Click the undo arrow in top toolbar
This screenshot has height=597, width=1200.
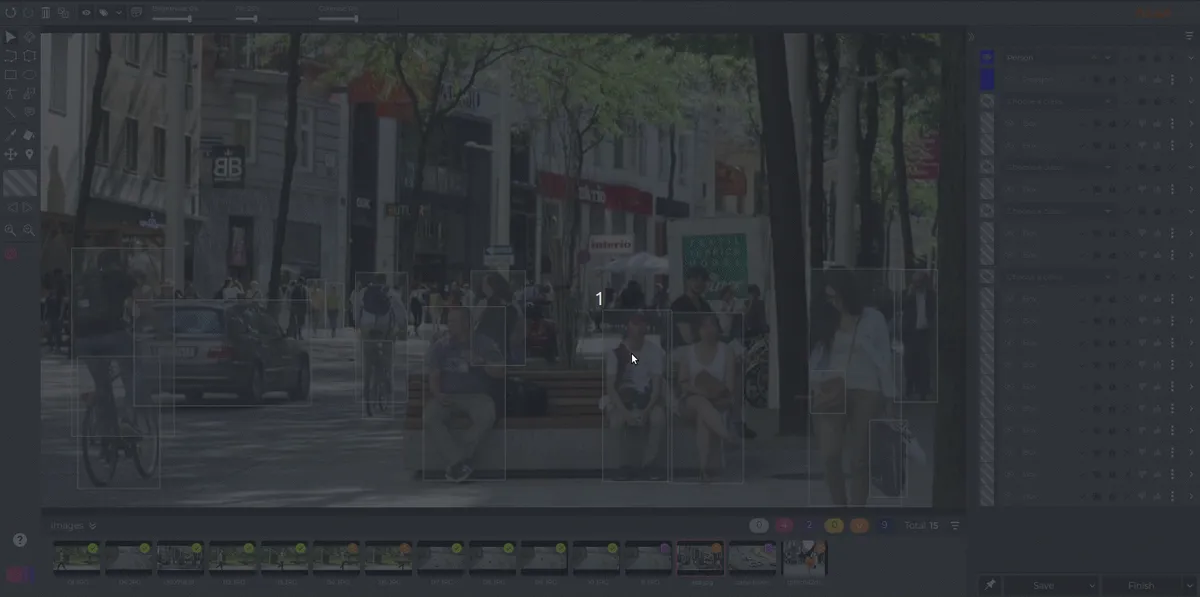tap(11, 13)
